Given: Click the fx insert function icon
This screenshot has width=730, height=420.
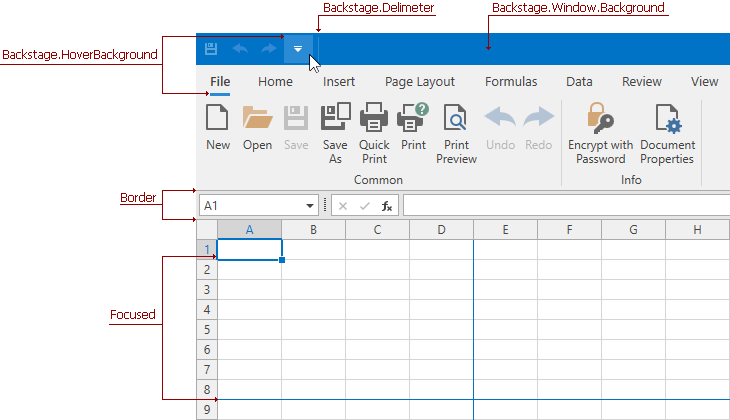Looking at the screenshot, I should click(x=386, y=206).
